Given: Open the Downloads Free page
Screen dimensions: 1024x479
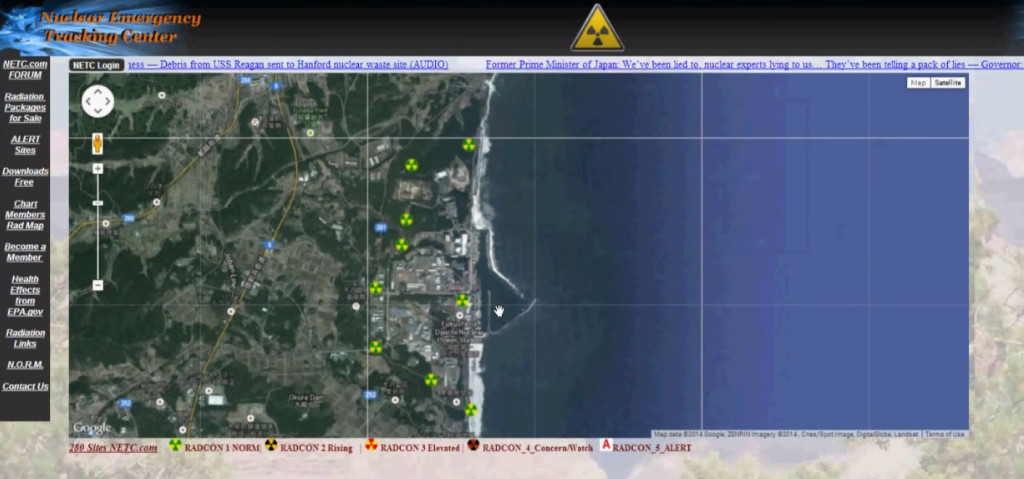Looking at the screenshot, I should pos(25,176).
